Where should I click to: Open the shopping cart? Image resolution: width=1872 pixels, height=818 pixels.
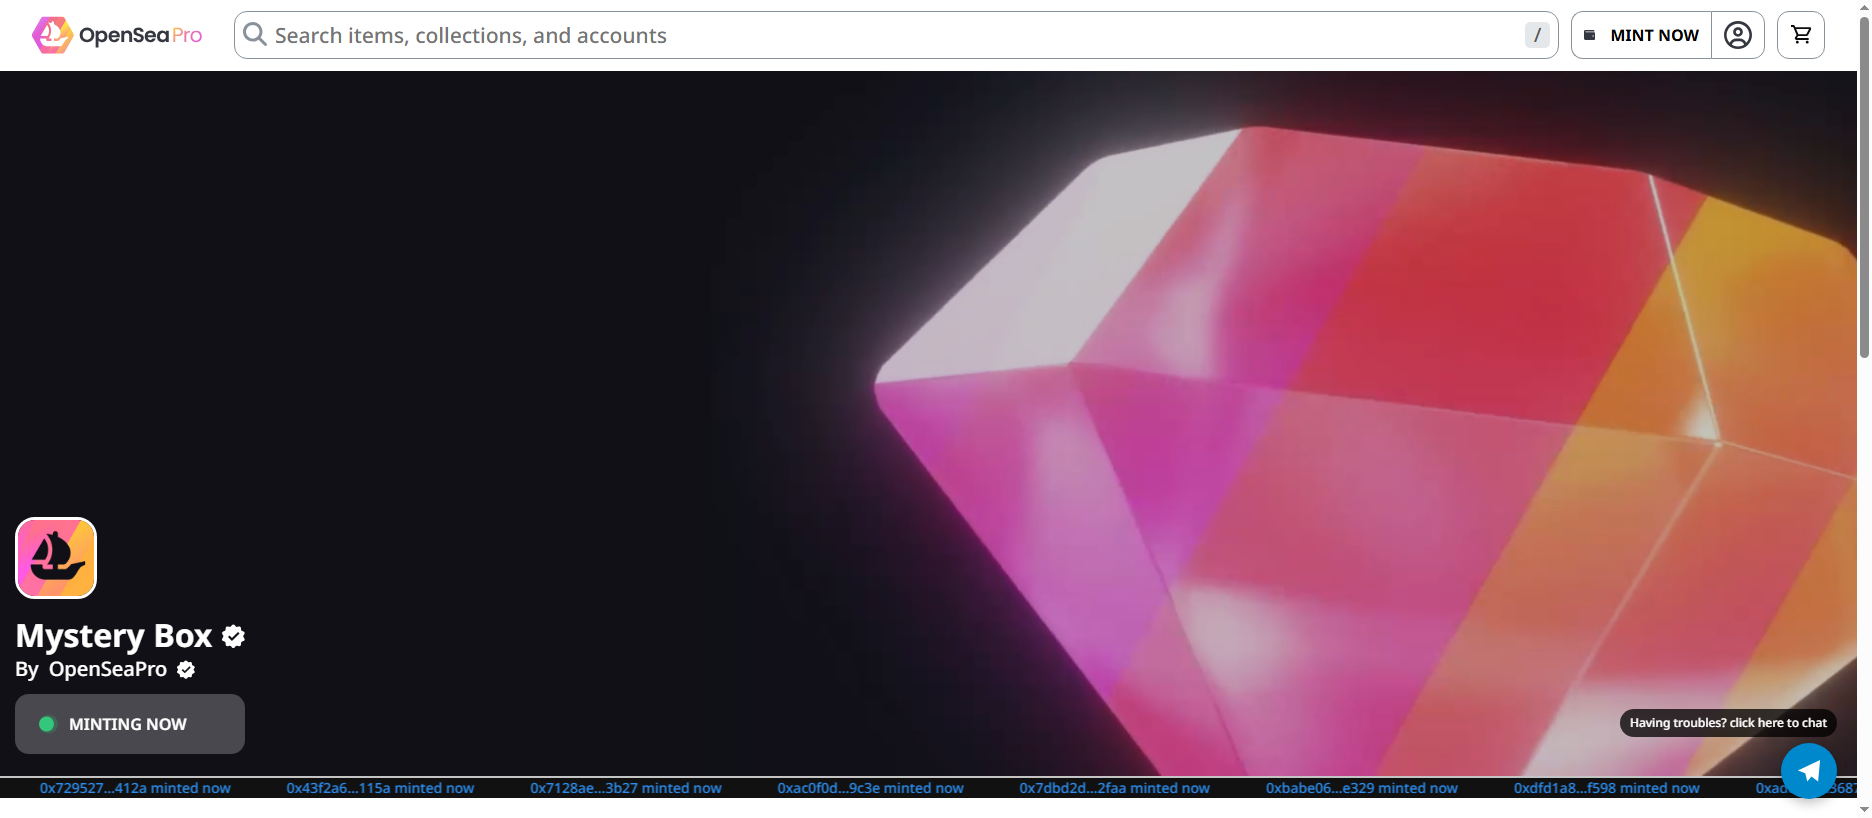tap(1801, 35)
